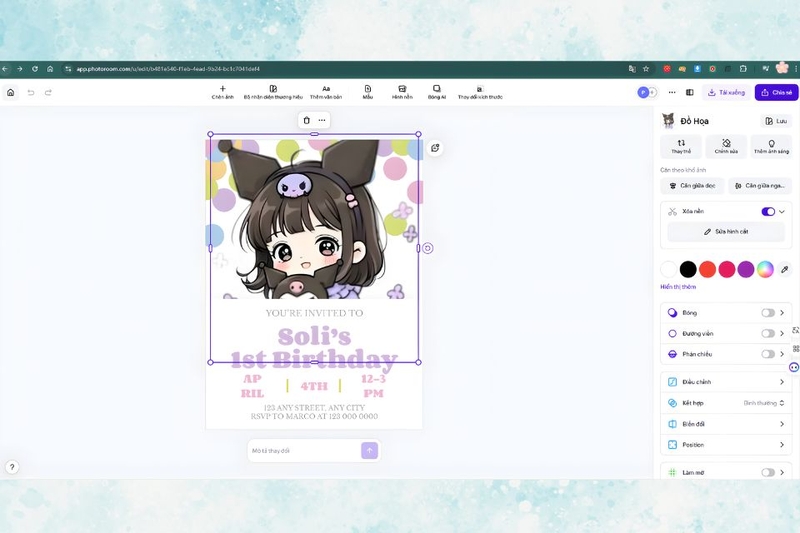The height and width of the screenshot is (533, 800).
Task: Click the user avatar in toolbar
Action: coord(643,92)
